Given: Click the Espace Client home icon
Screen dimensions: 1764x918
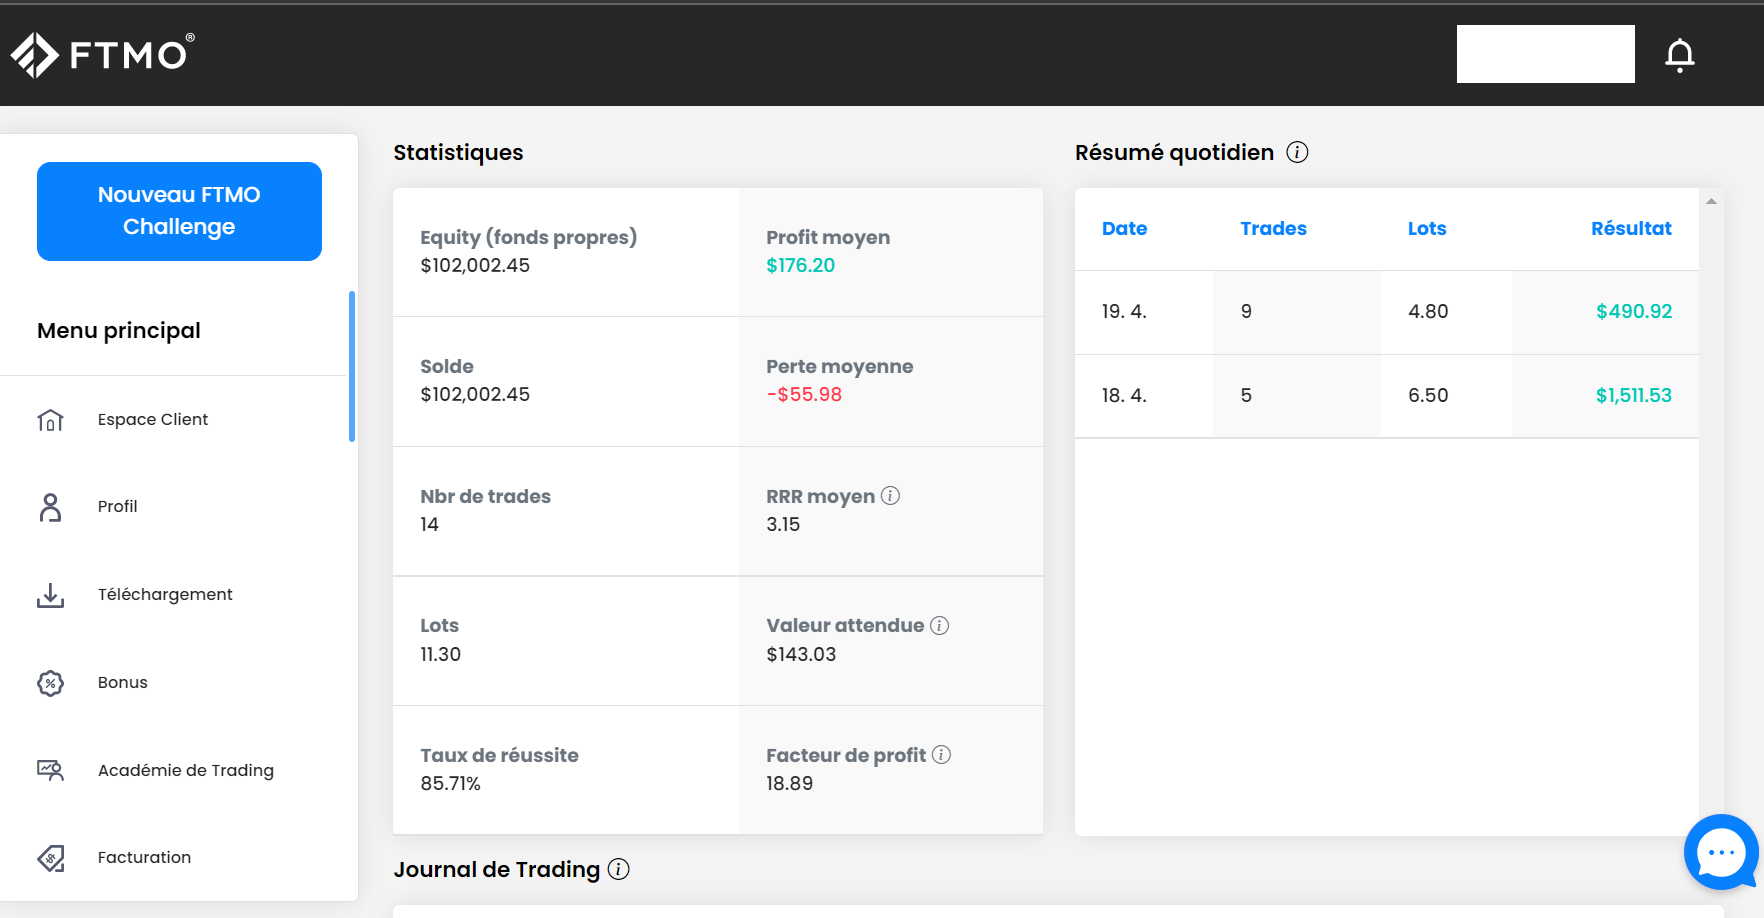Looking at the screenshot, I should click(x=50, y=420).
